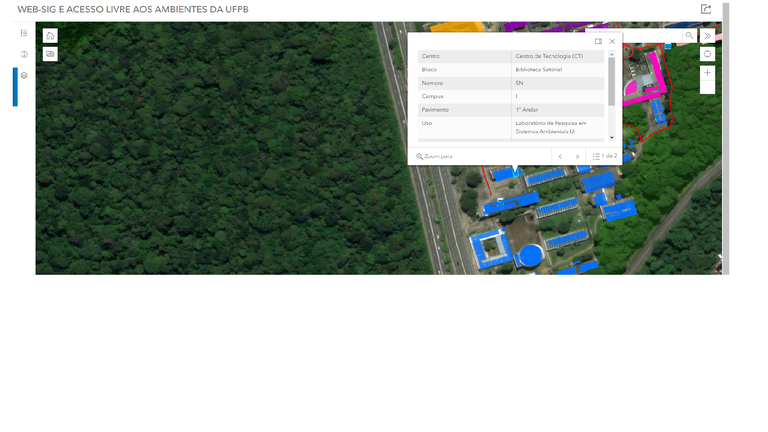The width and height of the screenshot is (768, 432).
Task: Click the home default extent button
Action: point(50,35)
